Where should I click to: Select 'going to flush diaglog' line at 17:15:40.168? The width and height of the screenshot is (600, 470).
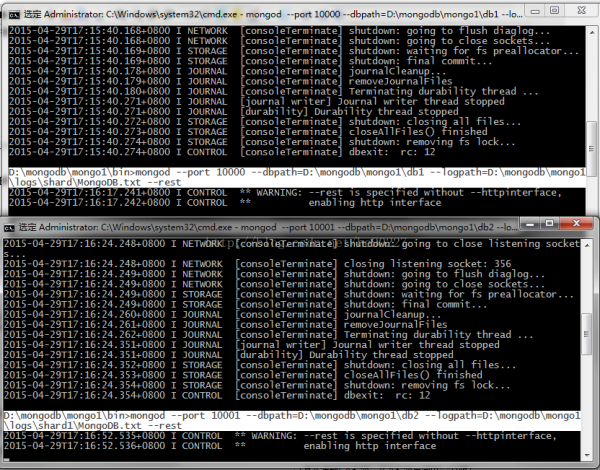coord(279,31)
